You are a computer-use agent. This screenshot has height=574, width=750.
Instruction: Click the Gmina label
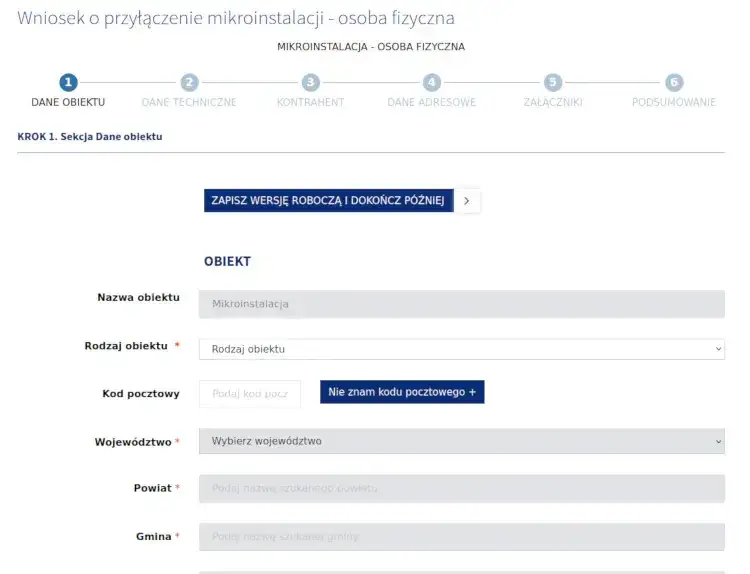154,537
